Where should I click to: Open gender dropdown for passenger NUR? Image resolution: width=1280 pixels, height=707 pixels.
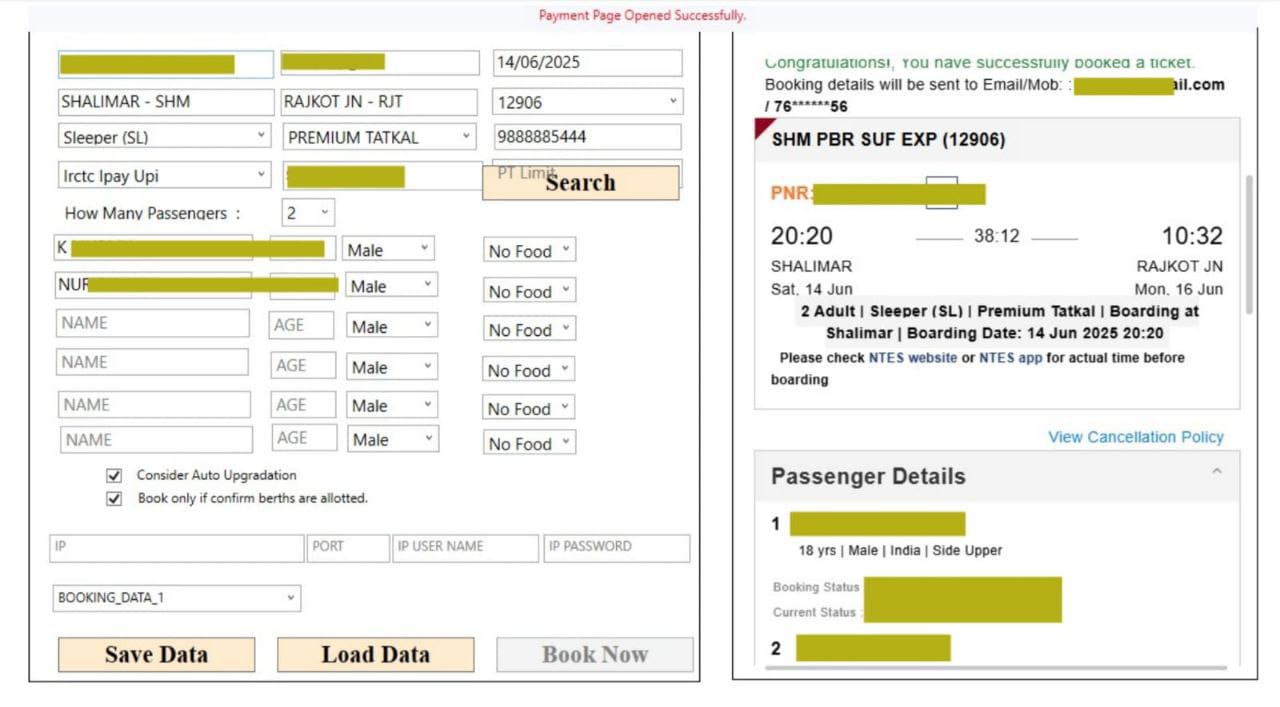pyautogui.click(x=391, y=286)
